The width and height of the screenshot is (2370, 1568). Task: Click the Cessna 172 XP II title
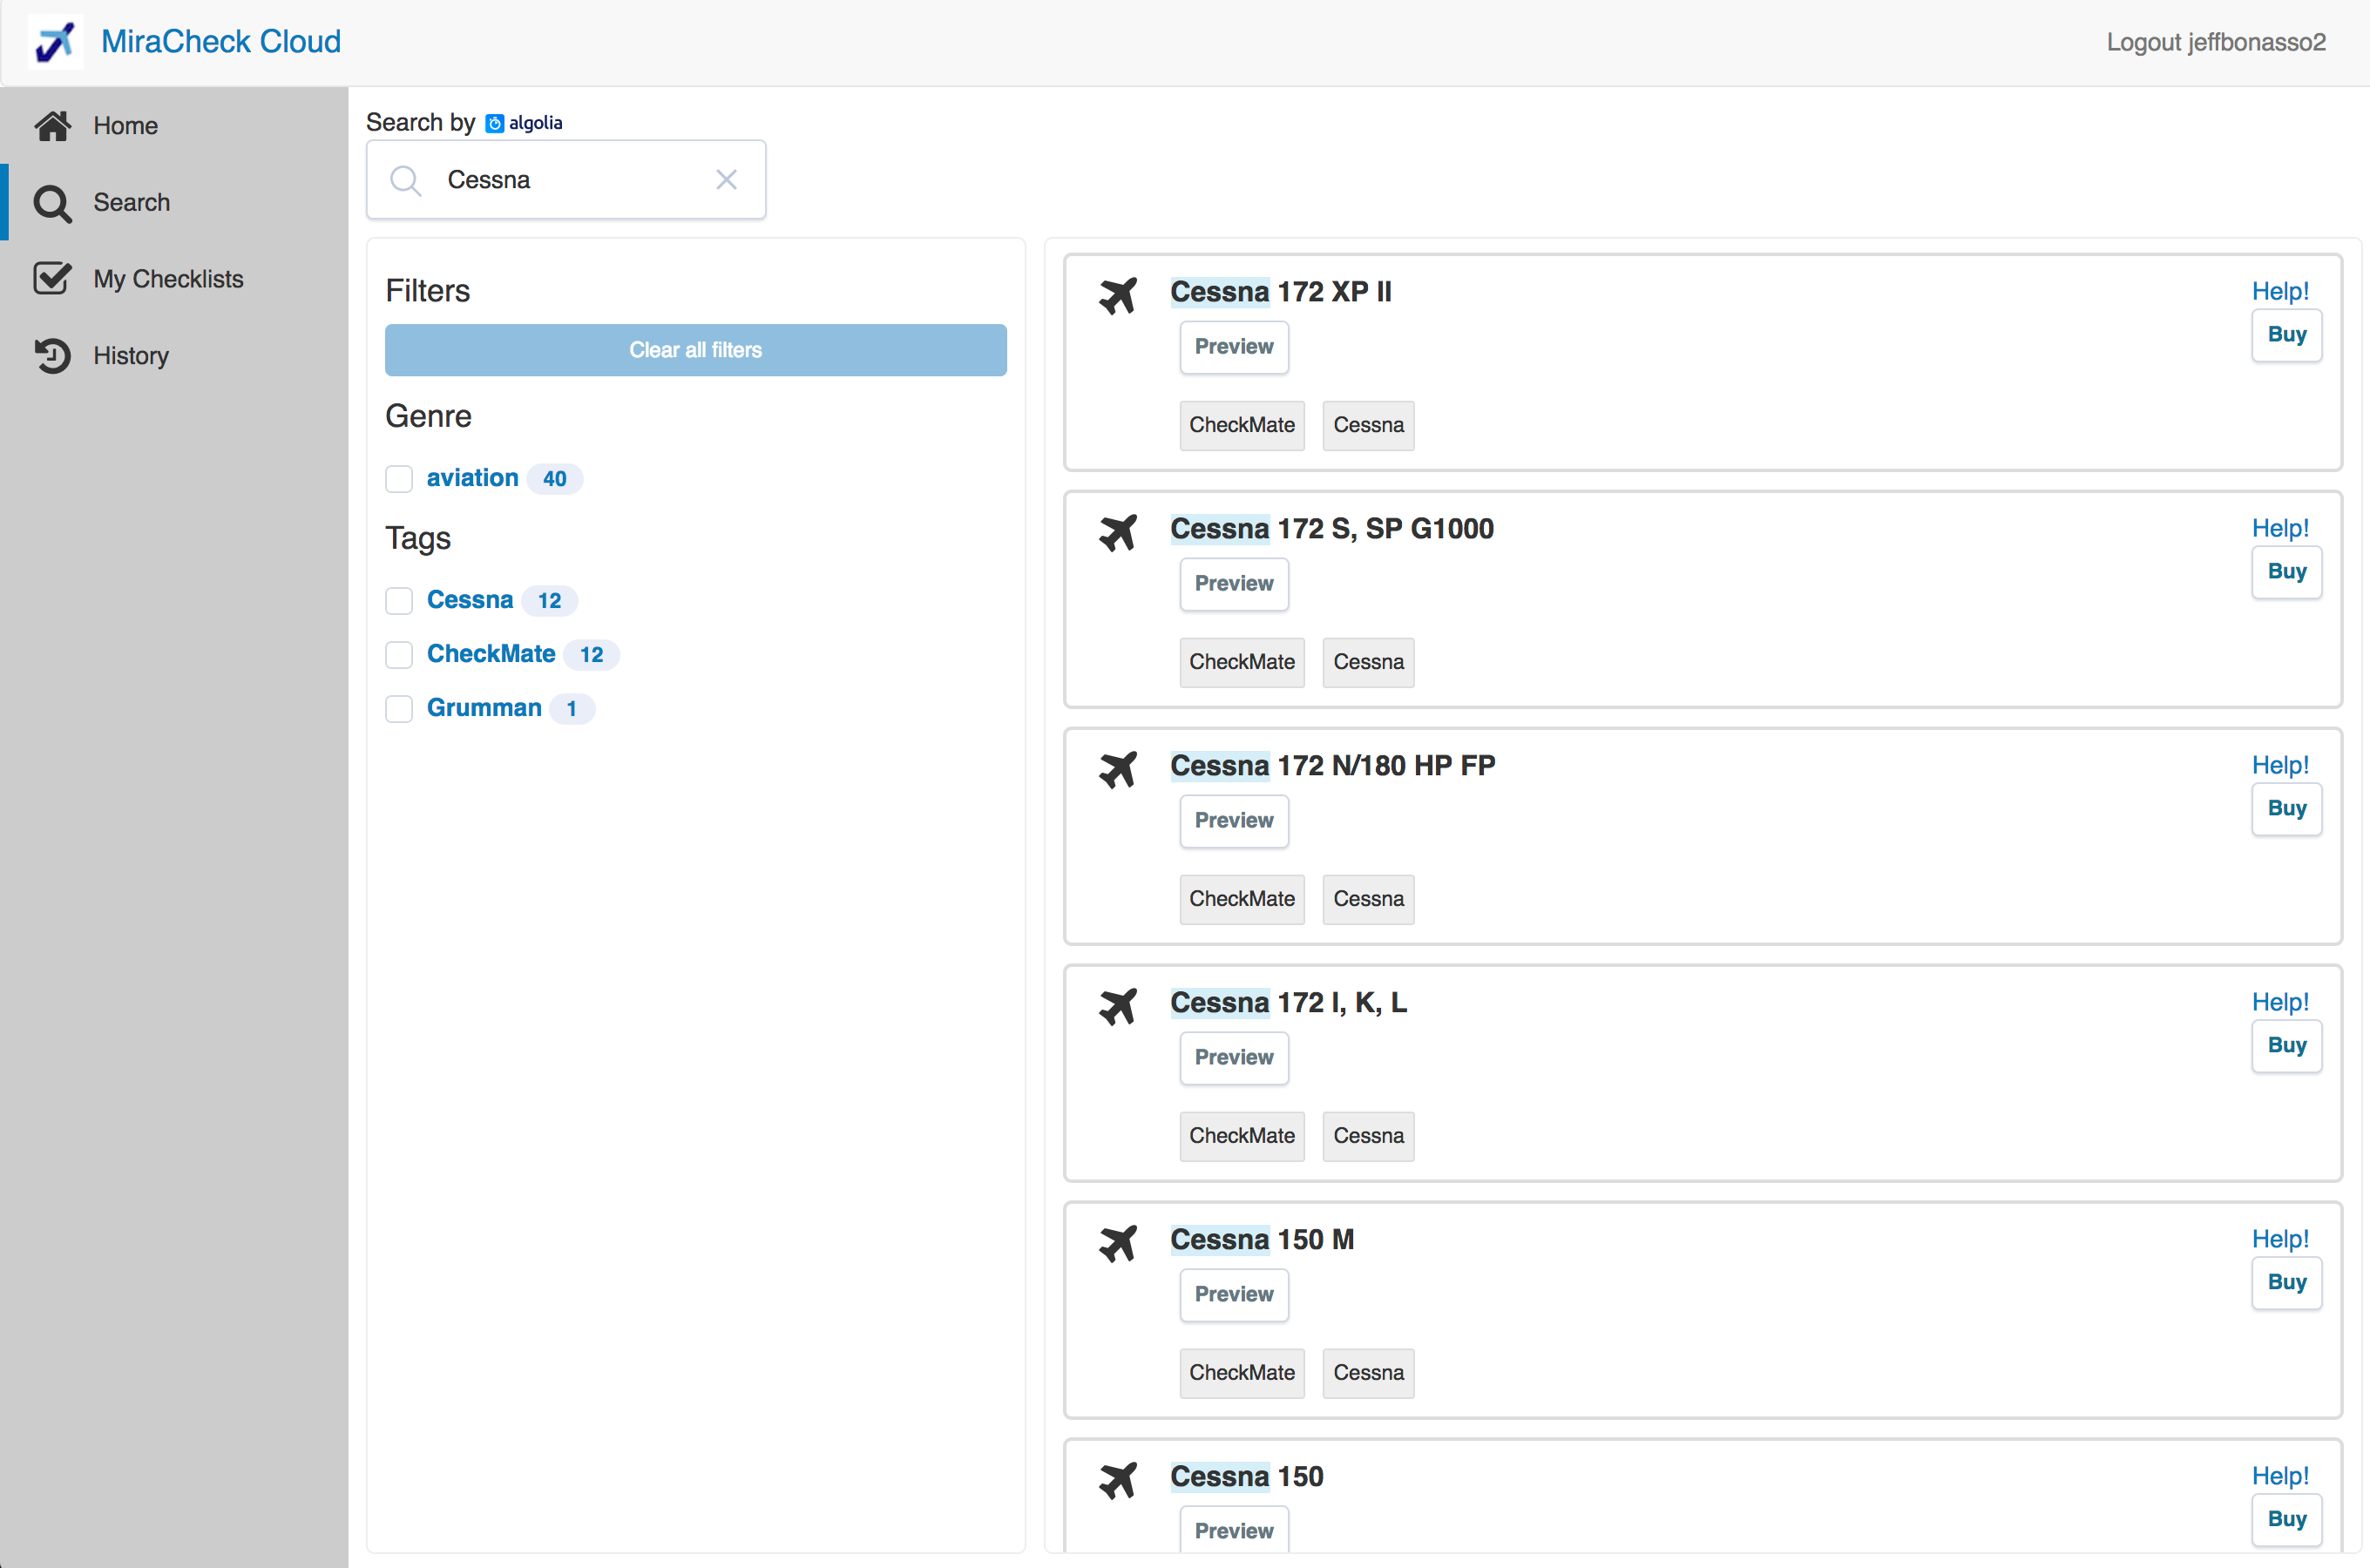(x=1281, y=292)
